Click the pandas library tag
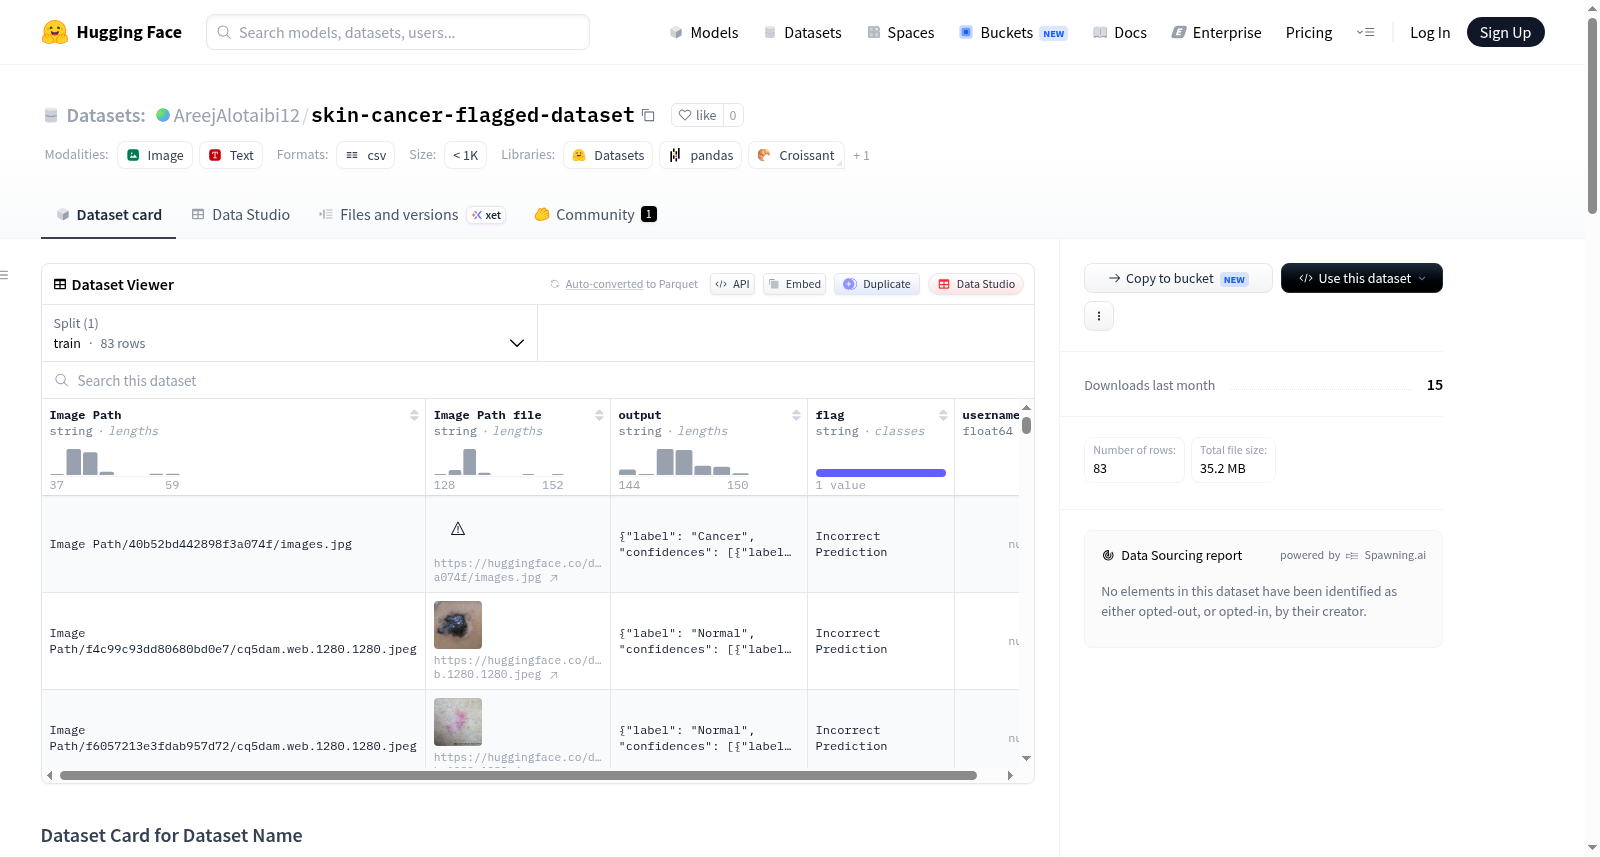The height and width of the screenshot is (857, 1600). [701, 155]
